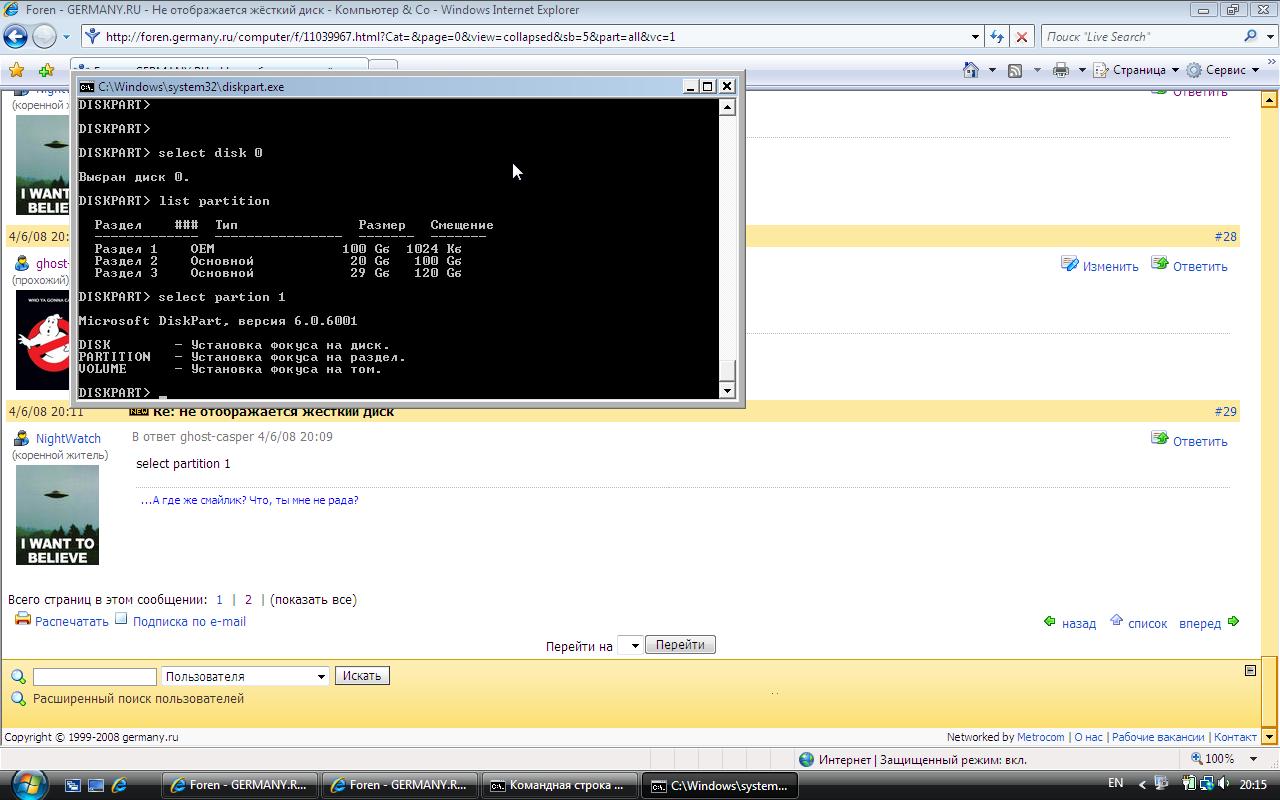Click the diskpart console vertical scrollbar down arrow
This screenshot has height=800, width=1280.
point(727,390)
